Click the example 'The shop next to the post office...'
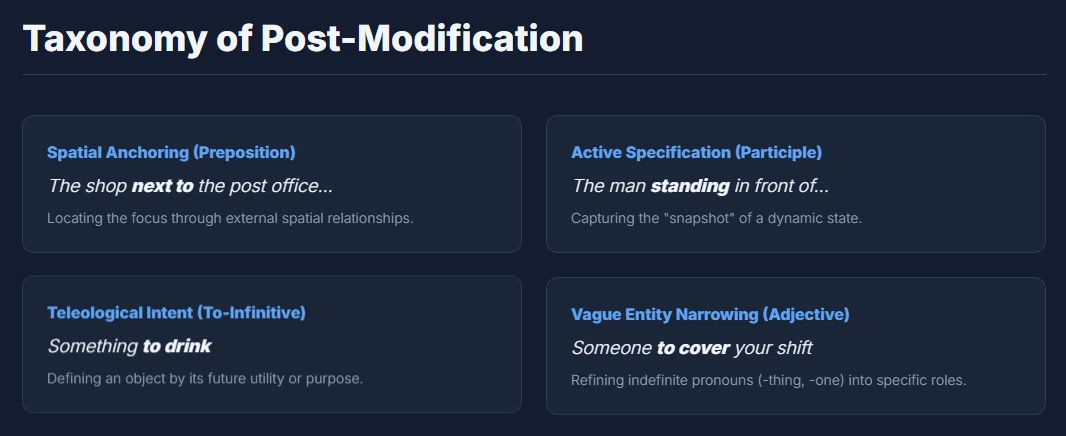 190,186
